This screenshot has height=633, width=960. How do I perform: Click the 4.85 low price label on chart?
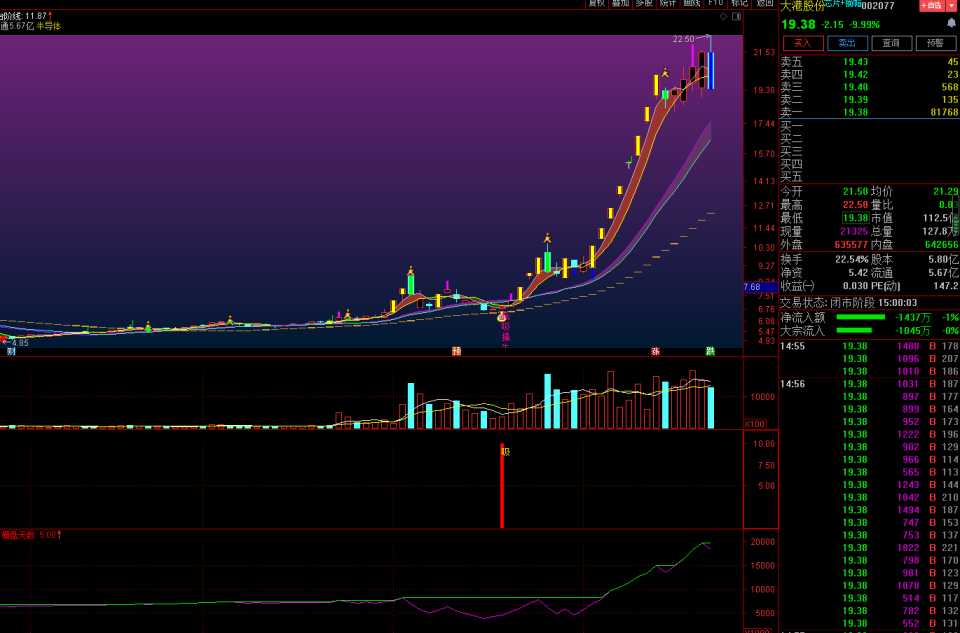click(18, 343)
